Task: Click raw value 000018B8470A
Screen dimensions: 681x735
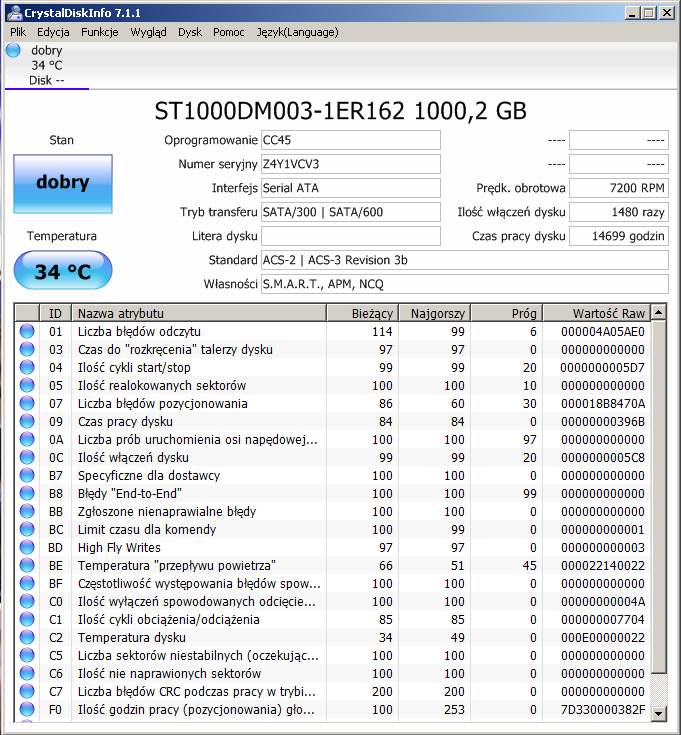Action: (x=603, y=404)
